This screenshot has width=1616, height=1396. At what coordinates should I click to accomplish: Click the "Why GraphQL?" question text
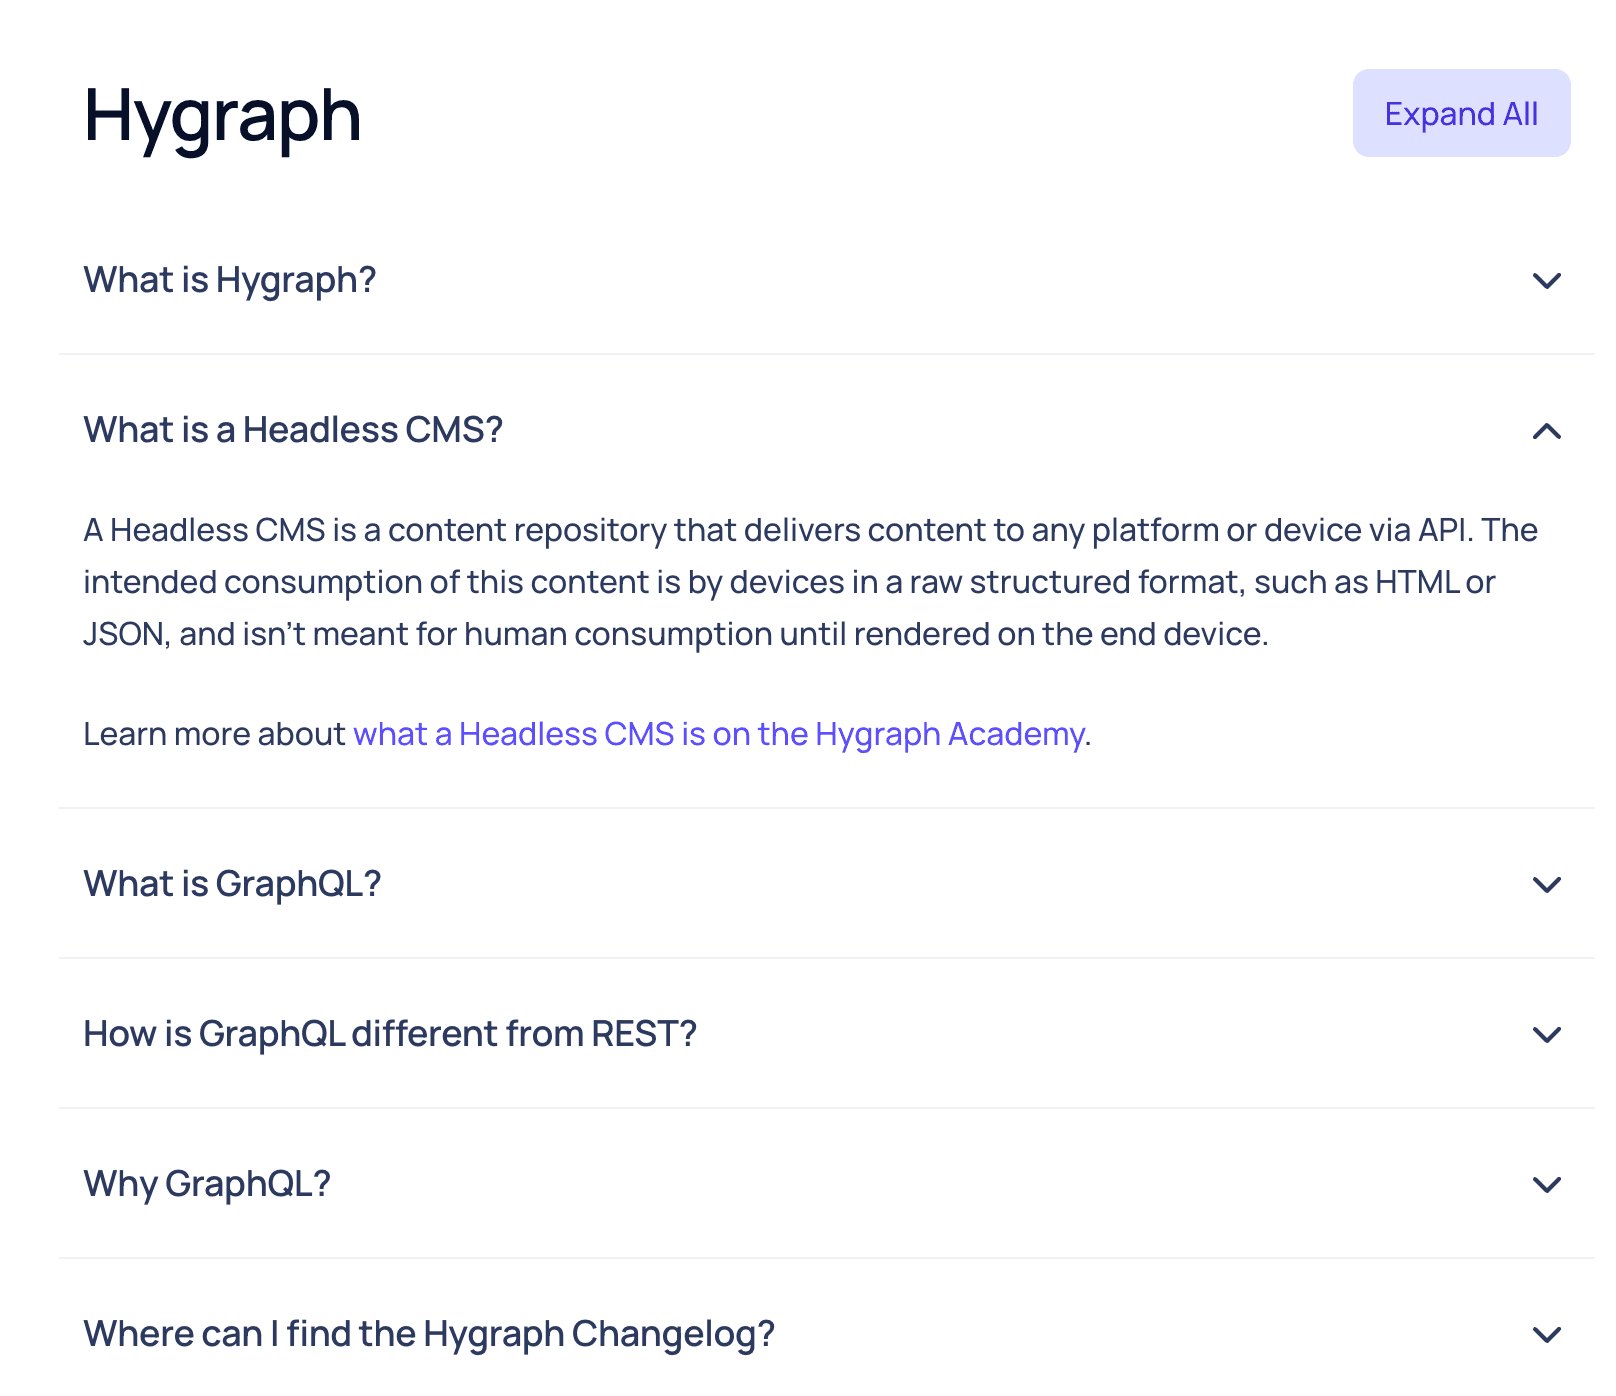click(206, 1184)
